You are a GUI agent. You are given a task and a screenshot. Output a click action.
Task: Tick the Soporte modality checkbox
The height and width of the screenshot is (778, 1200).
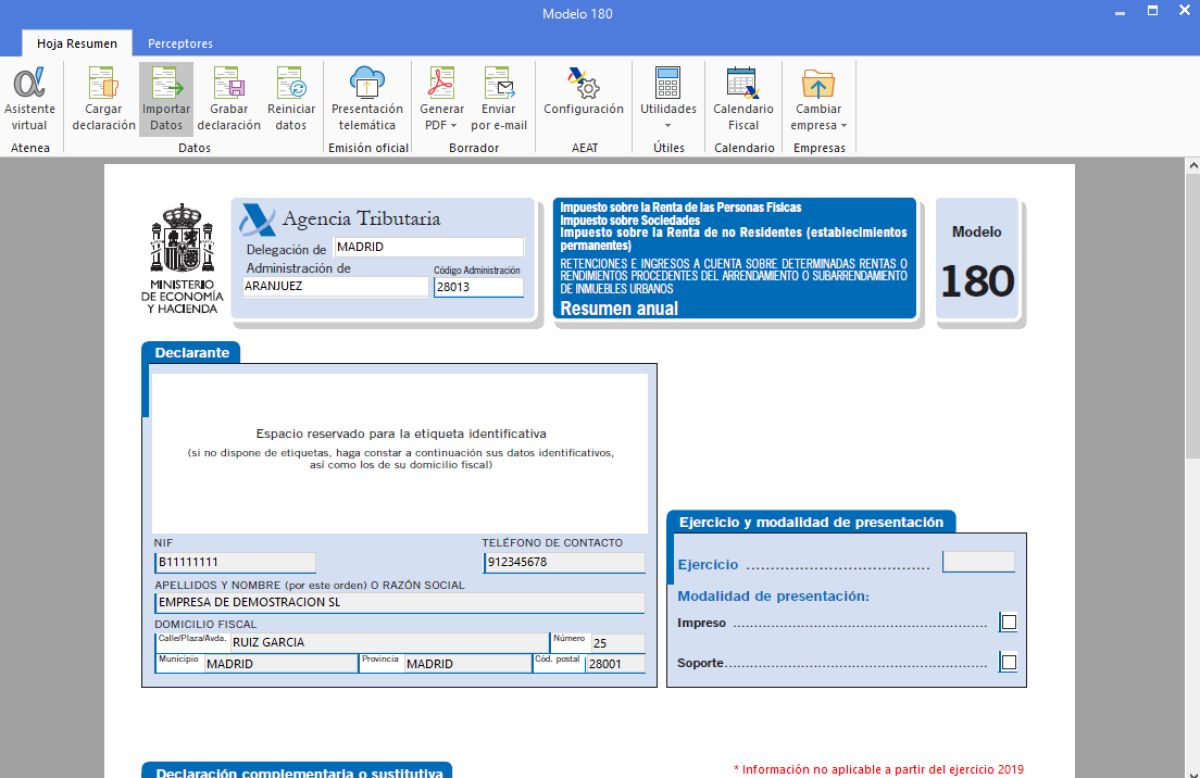pos(1008,663)
